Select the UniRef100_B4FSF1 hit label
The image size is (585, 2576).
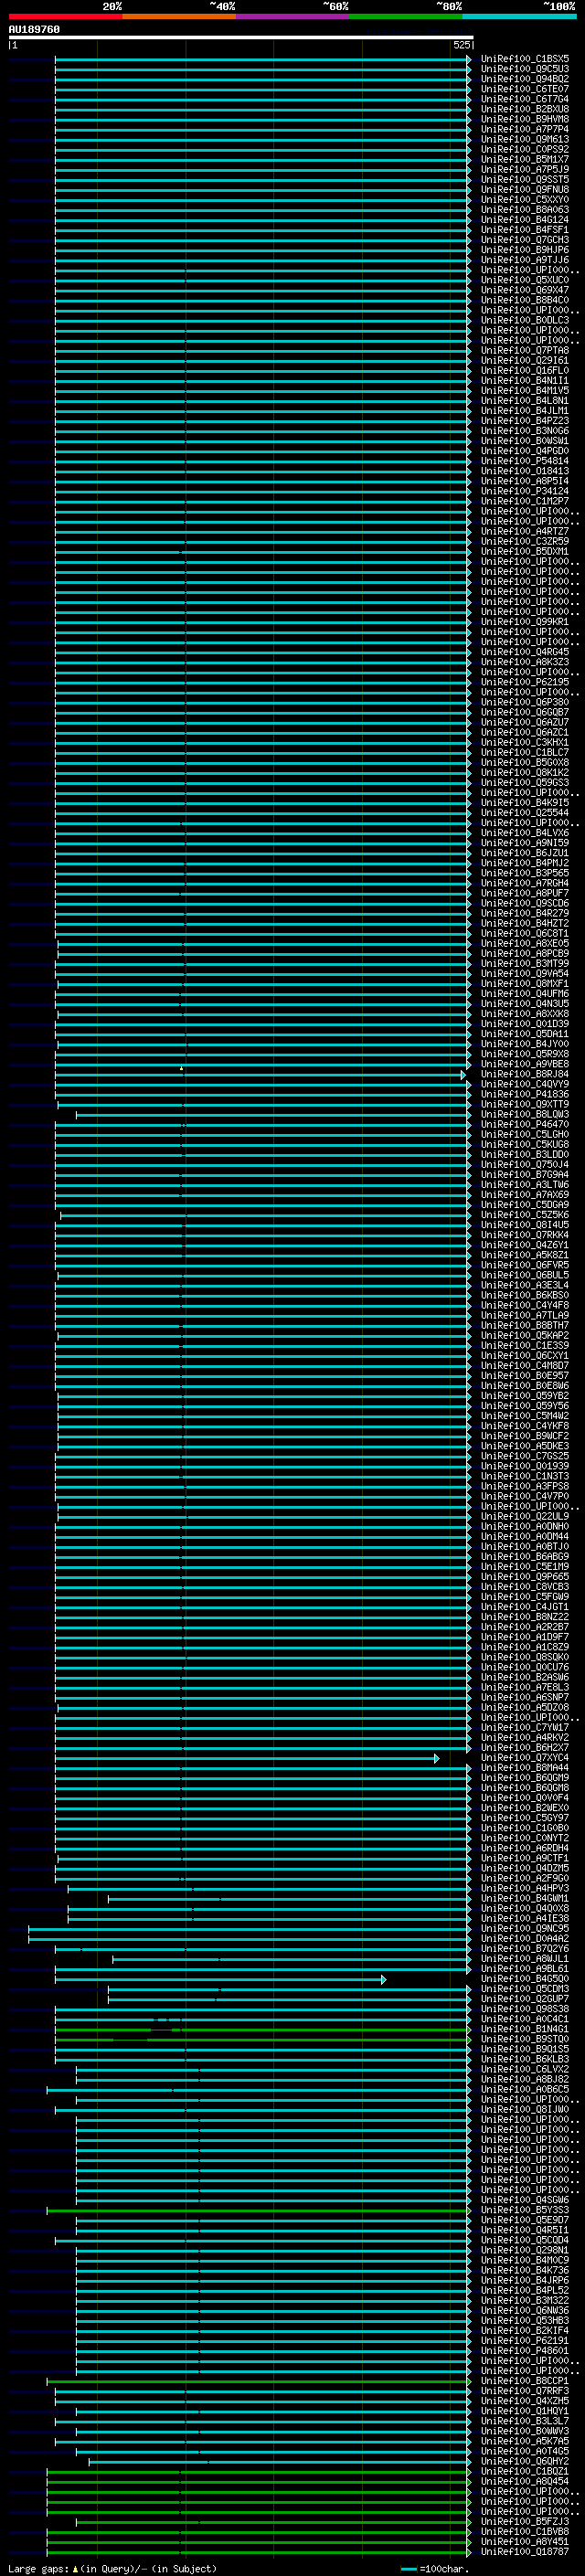click(524, 230)
